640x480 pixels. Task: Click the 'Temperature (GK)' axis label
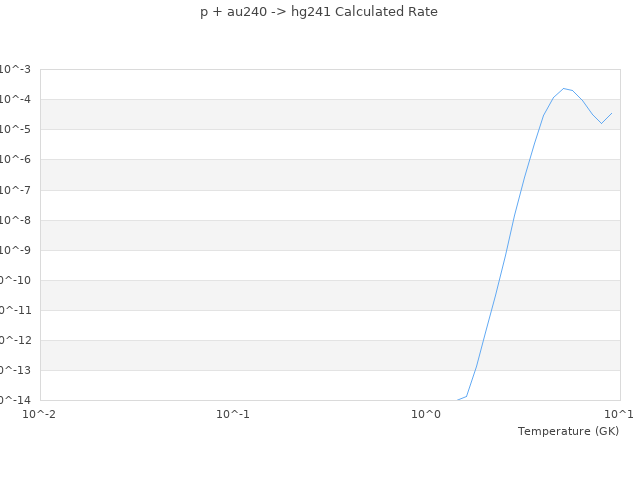[568, 431]
